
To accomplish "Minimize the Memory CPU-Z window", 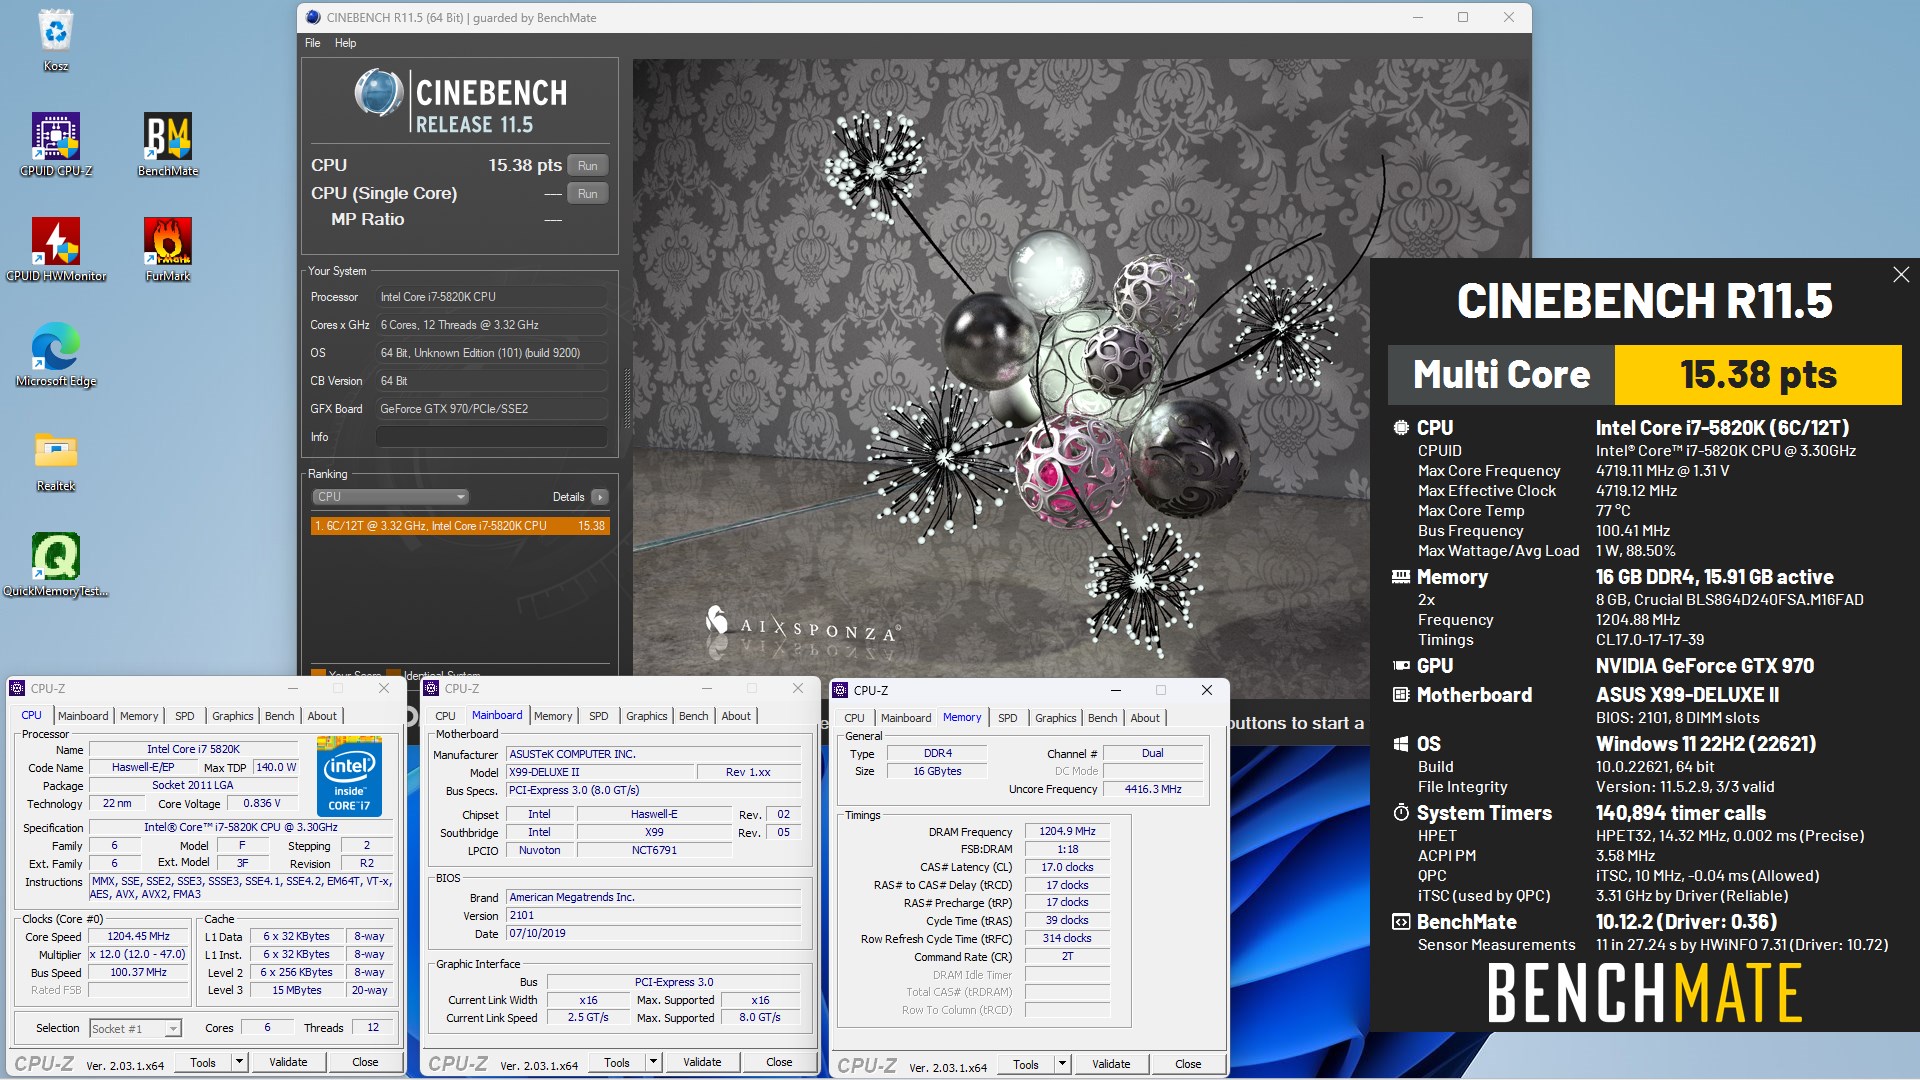I will click(1115, 690).
